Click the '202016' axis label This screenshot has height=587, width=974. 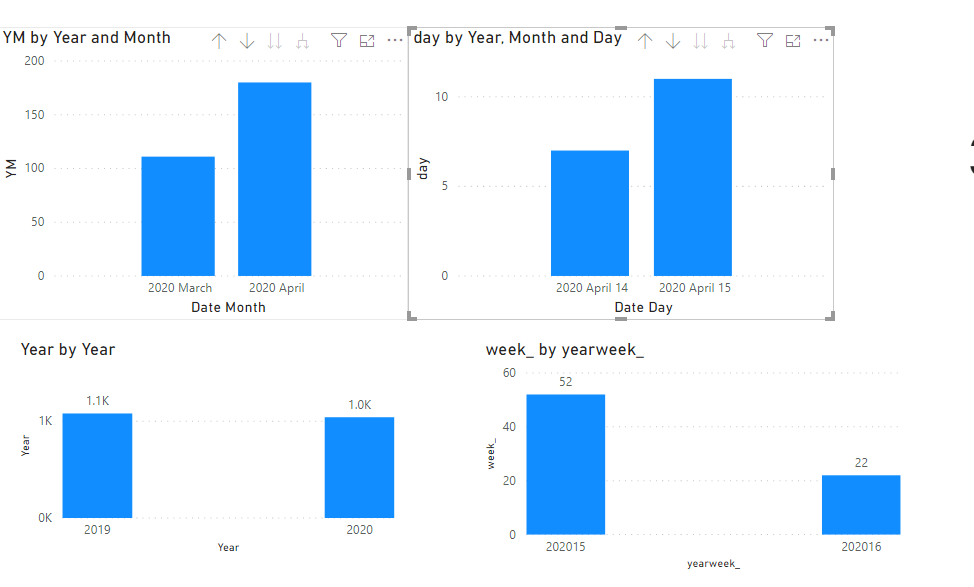click(861, 547)
